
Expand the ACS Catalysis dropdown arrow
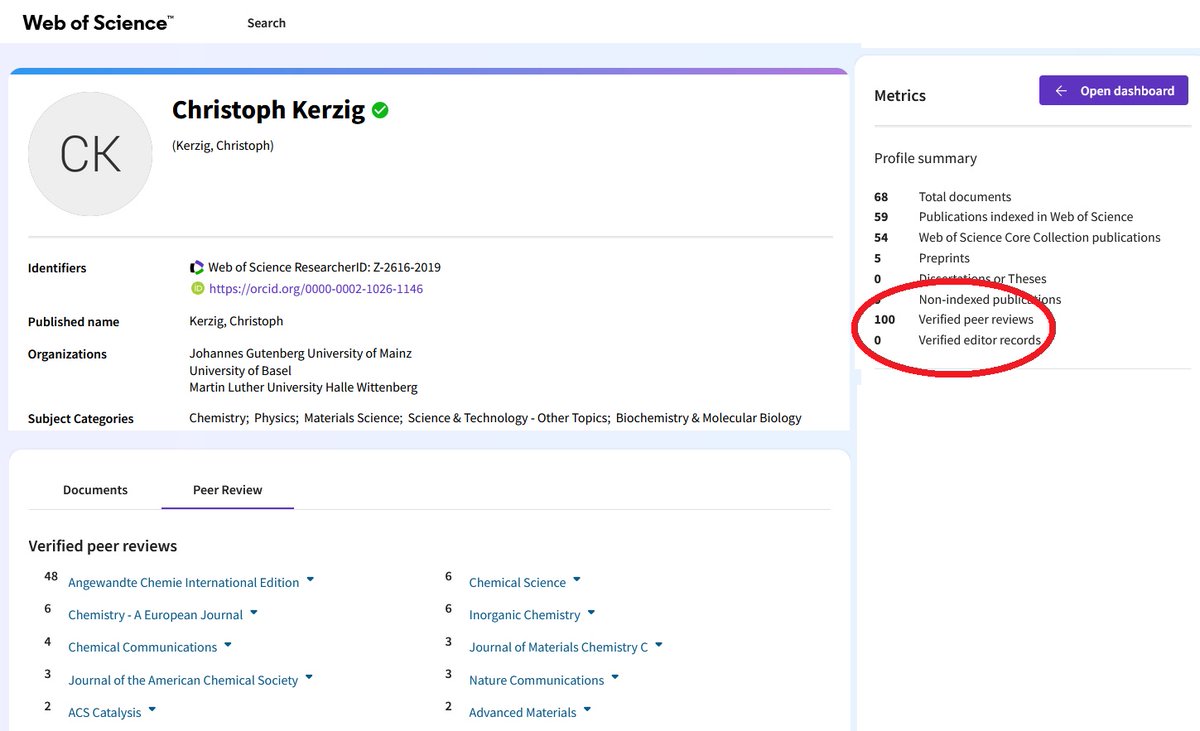coord(152,710)
